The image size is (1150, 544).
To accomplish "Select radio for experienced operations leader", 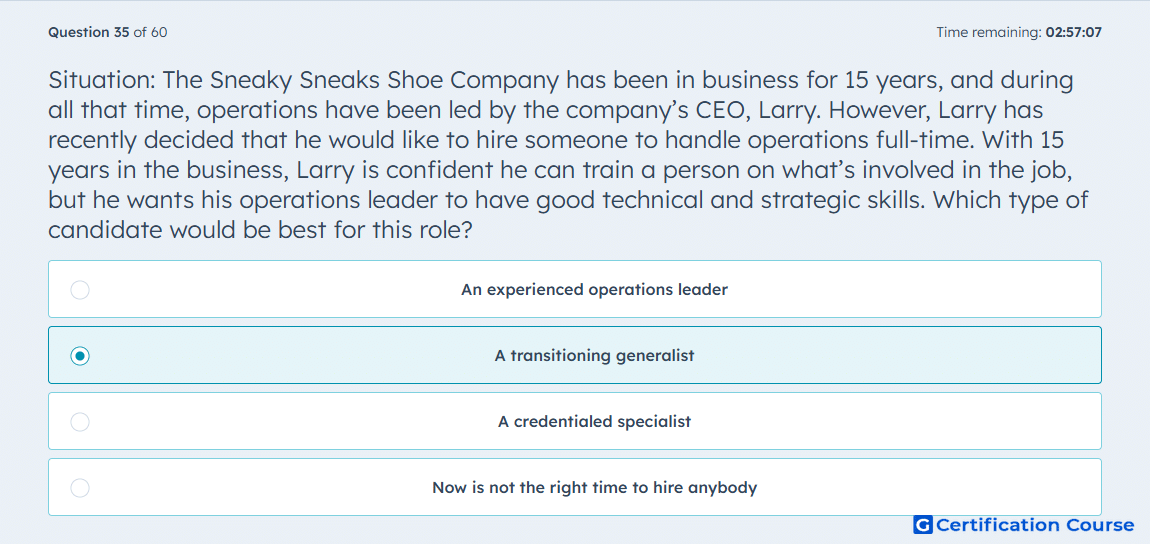I will click(80, 290).
